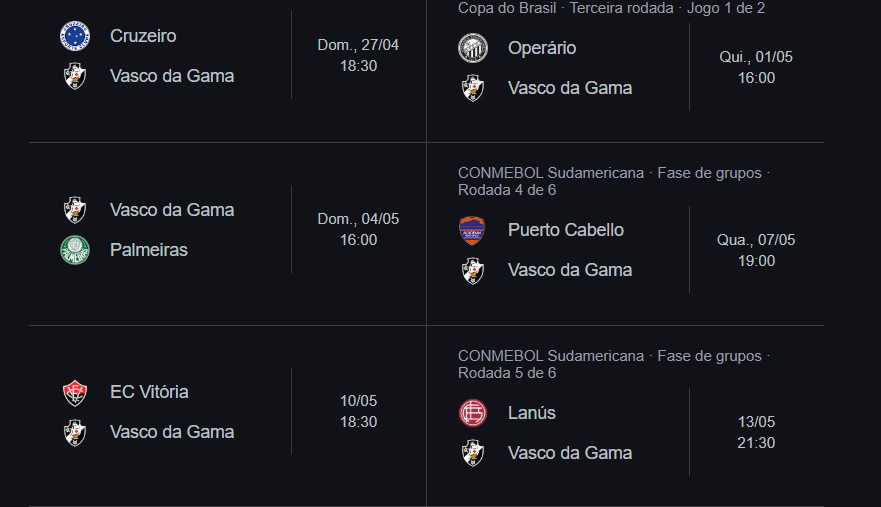The height and width of the screenshot is (507, 881).
Task: Open the Copa do Brasil Terceira rodada header
Action: coord(611,8)
